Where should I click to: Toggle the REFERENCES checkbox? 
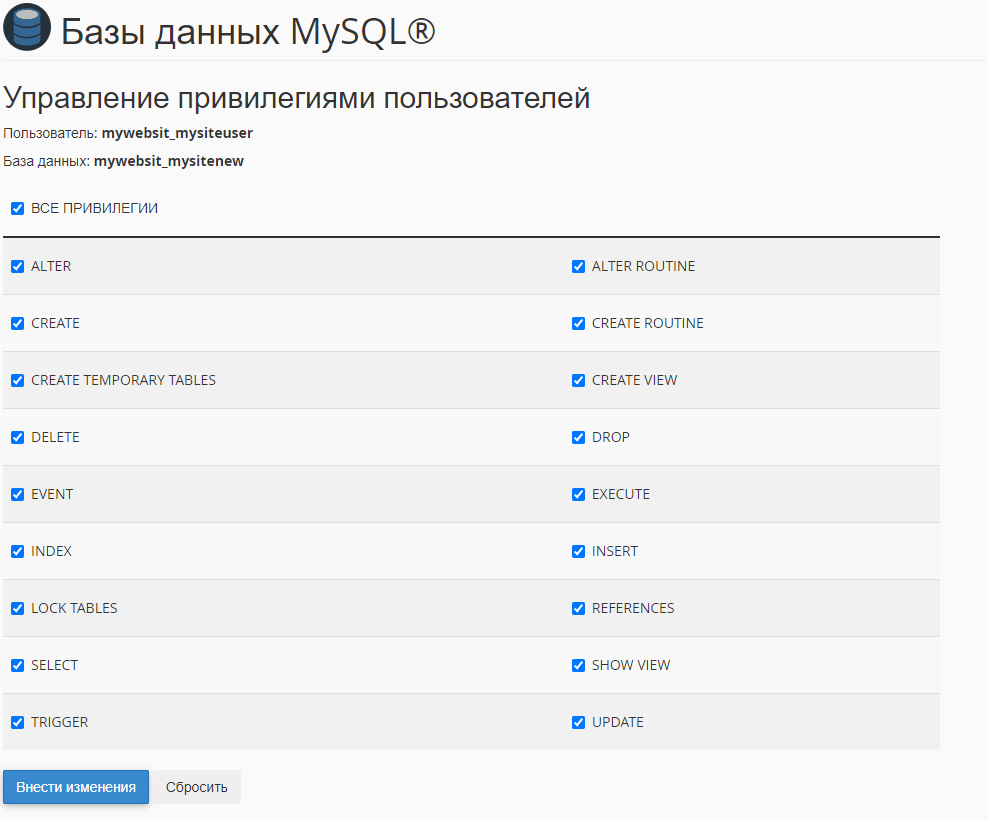pyautogui.click(x=578, y=609)
